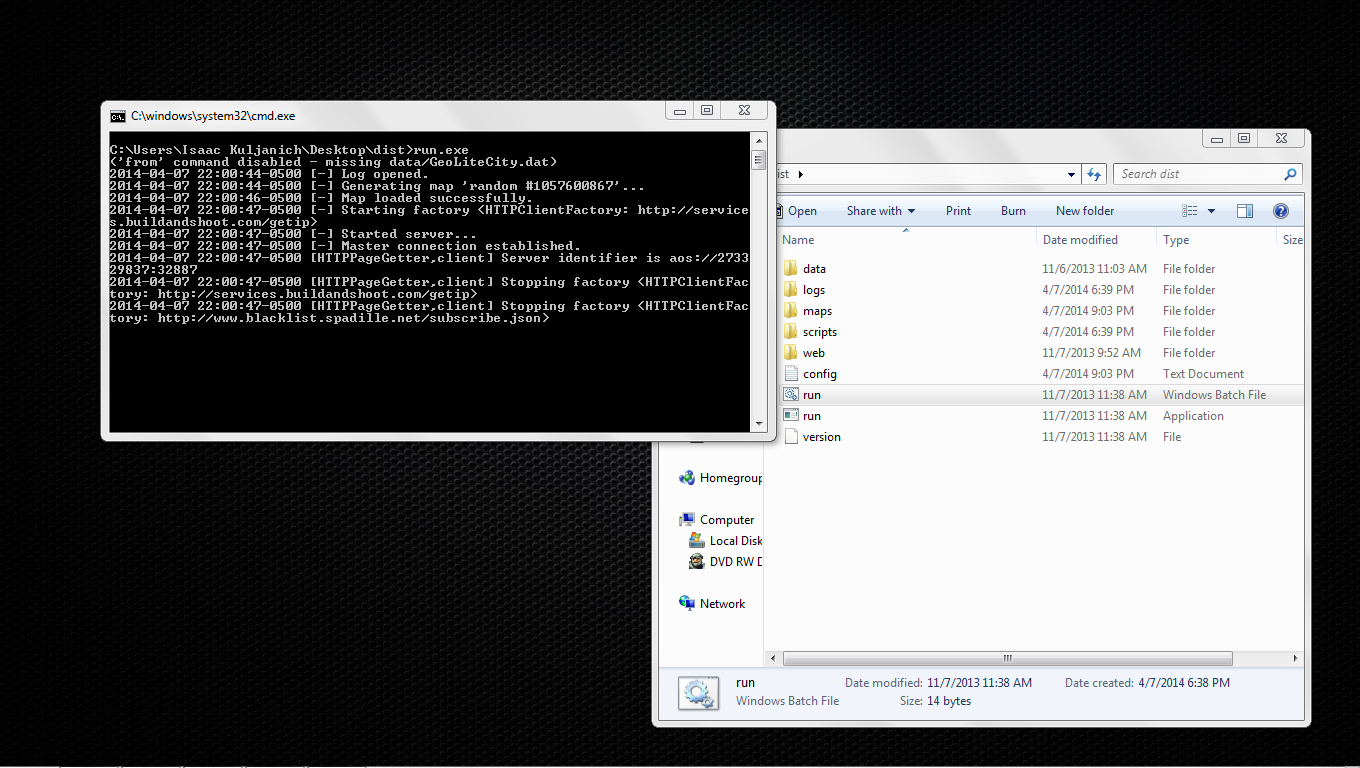
Task: Click the Burn toolbar item
Action: point(1013,210)
